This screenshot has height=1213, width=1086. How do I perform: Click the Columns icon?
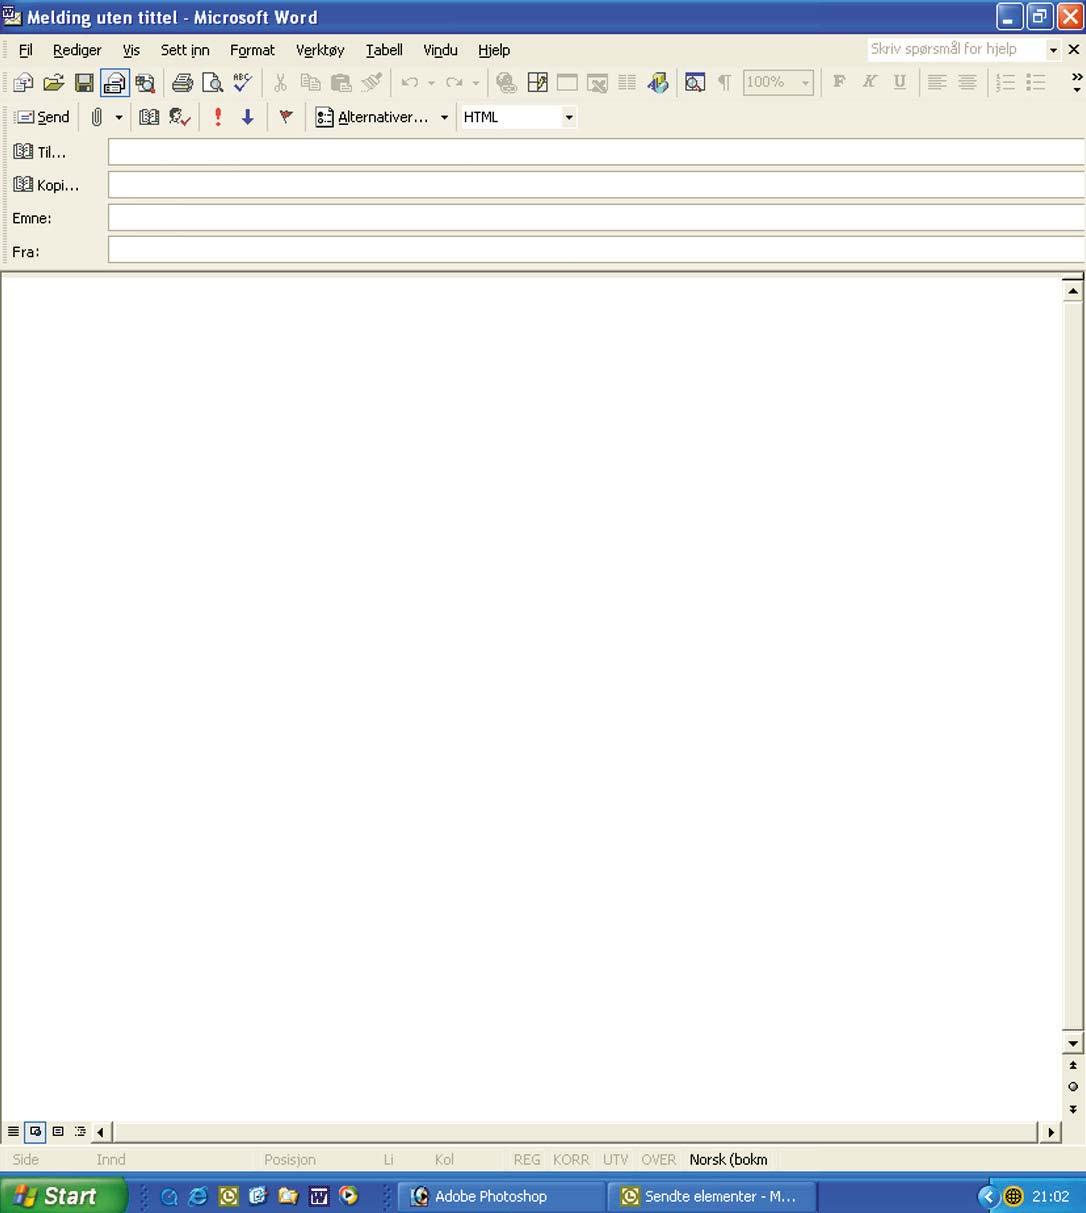[627, 83]
